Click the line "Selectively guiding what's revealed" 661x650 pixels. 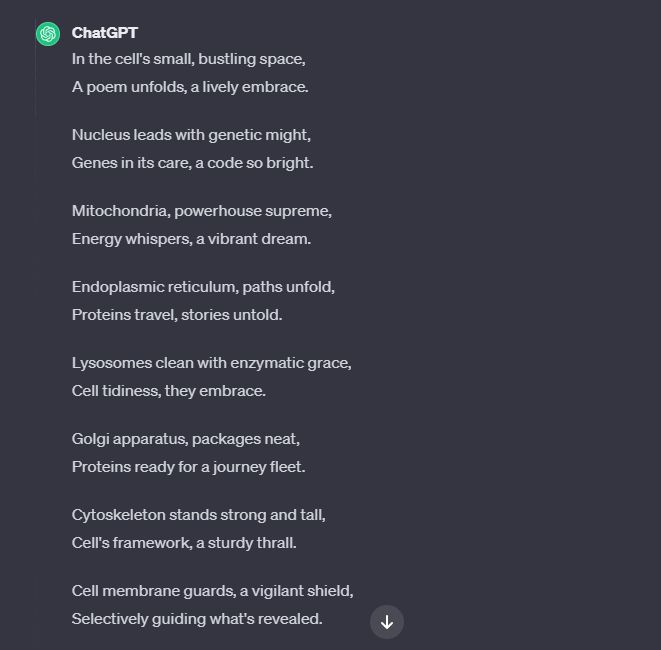point(197,619)
